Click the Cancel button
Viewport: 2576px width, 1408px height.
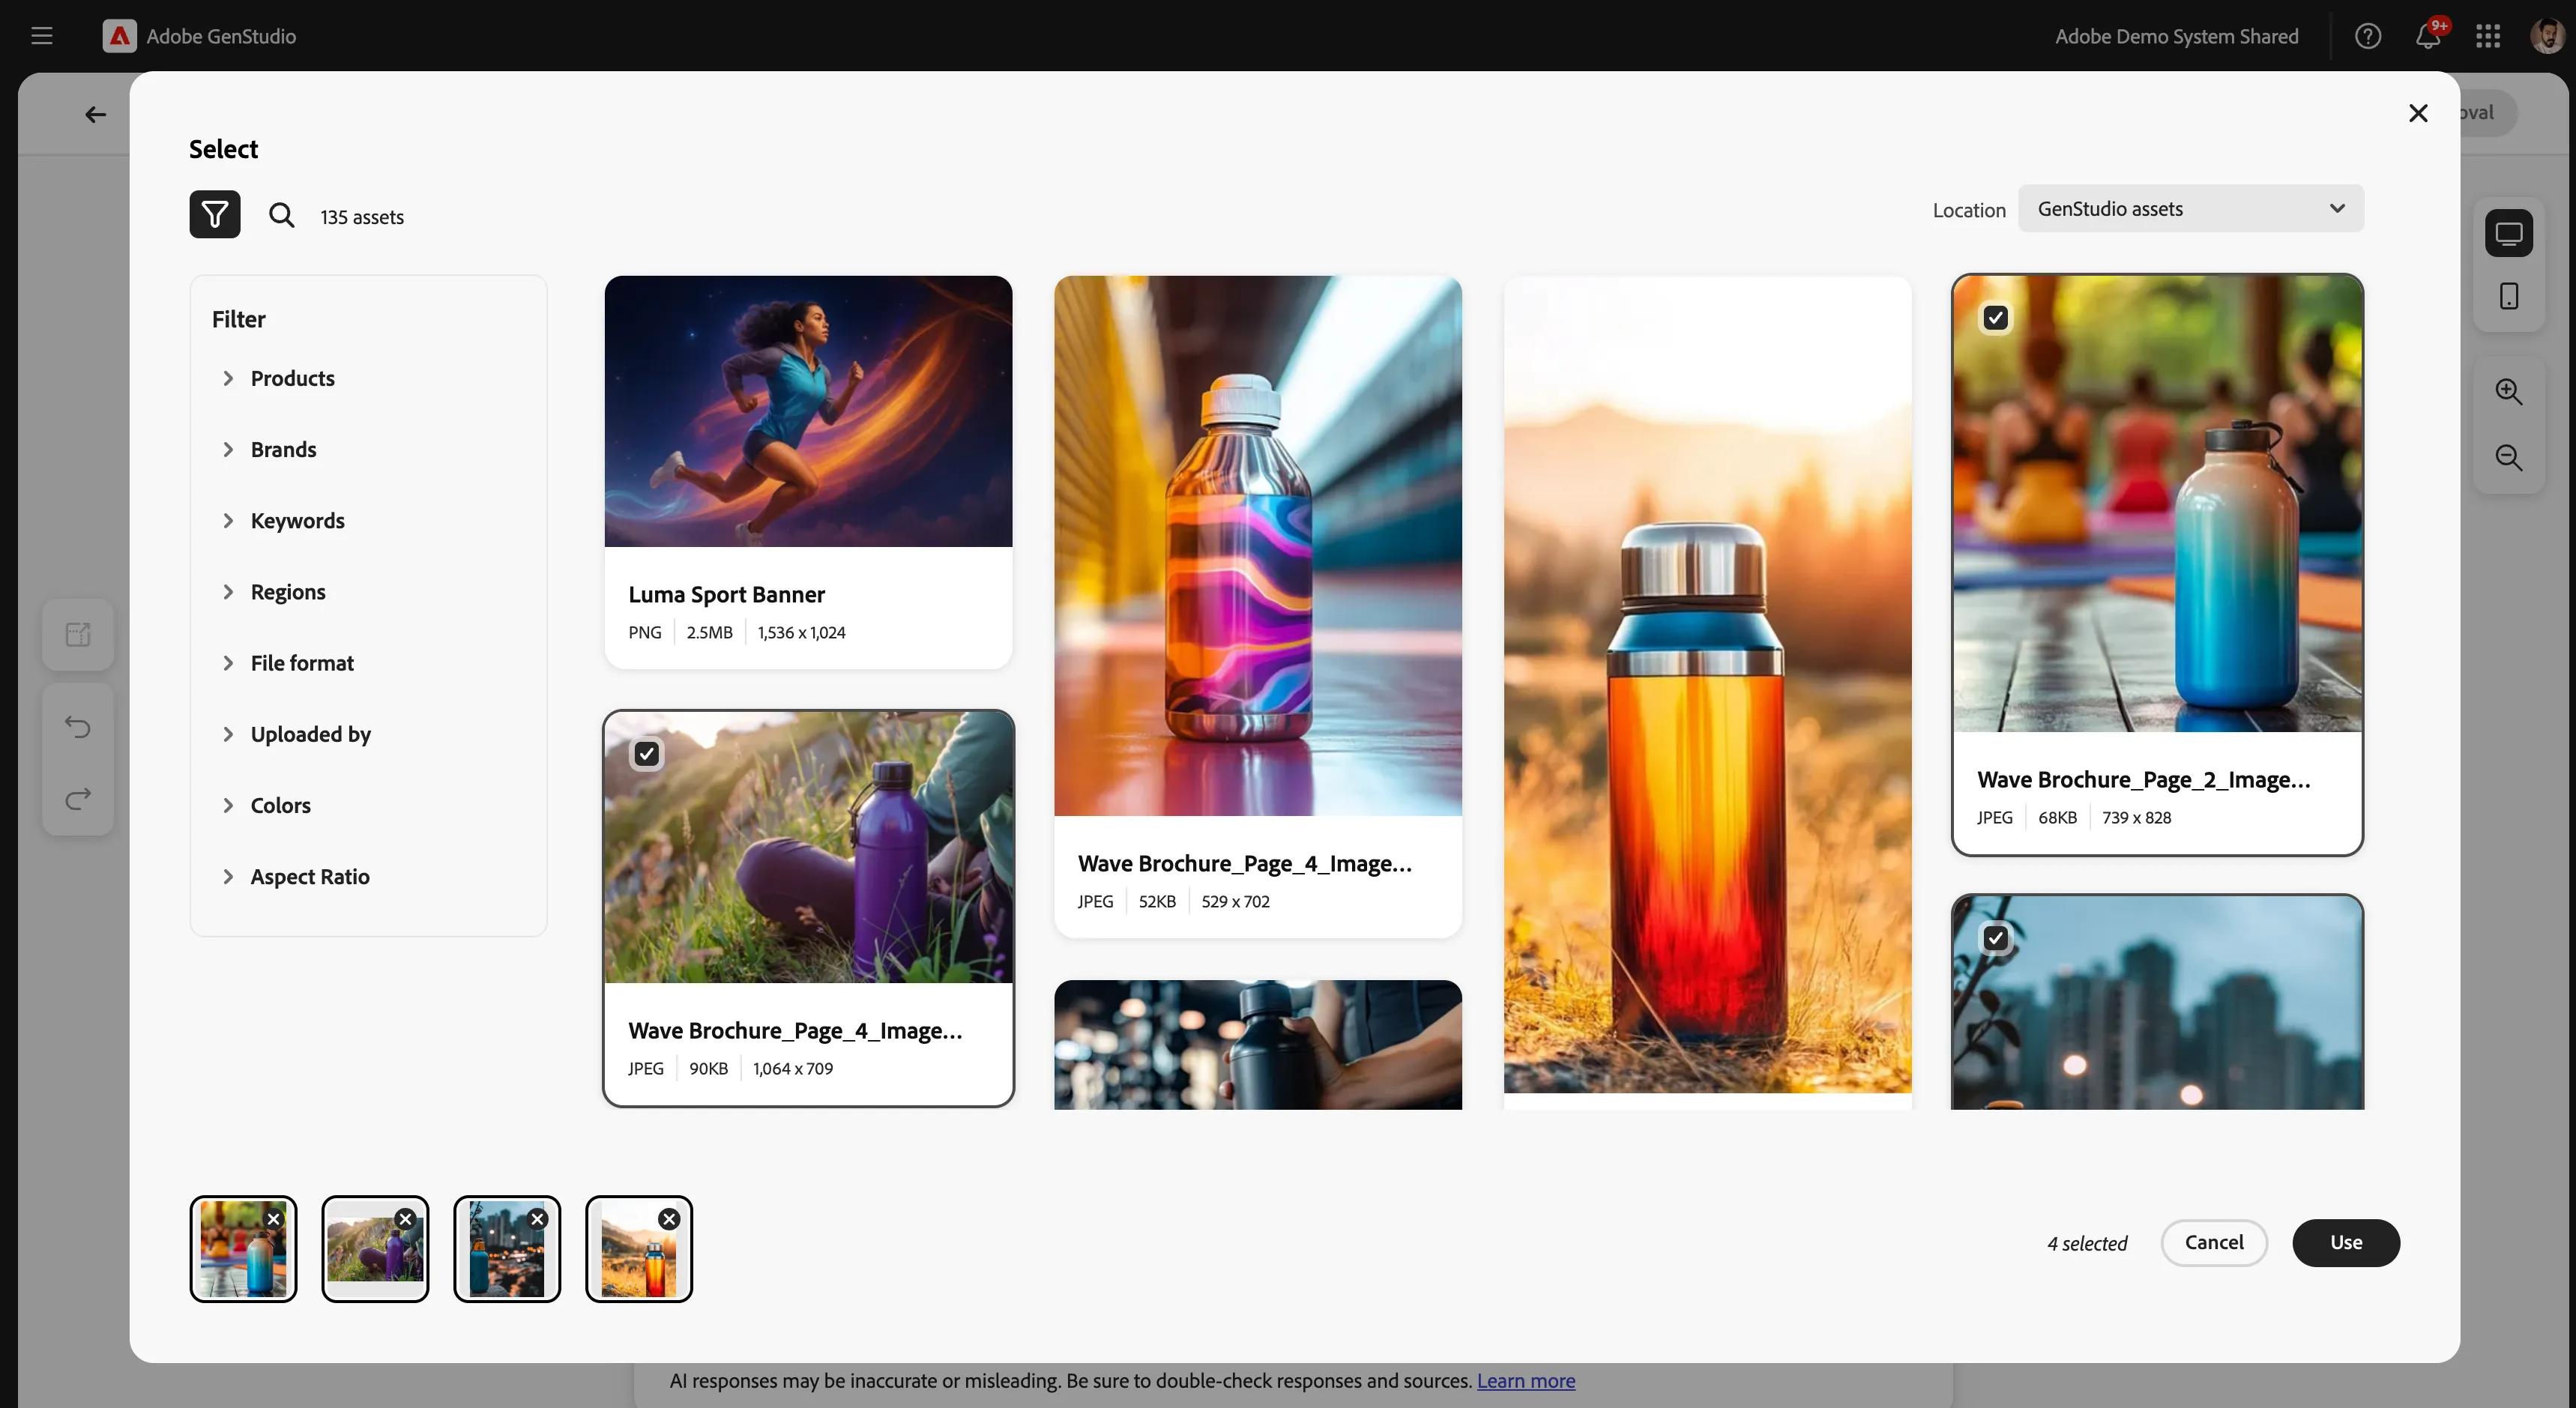[x=2214, y=1242]
